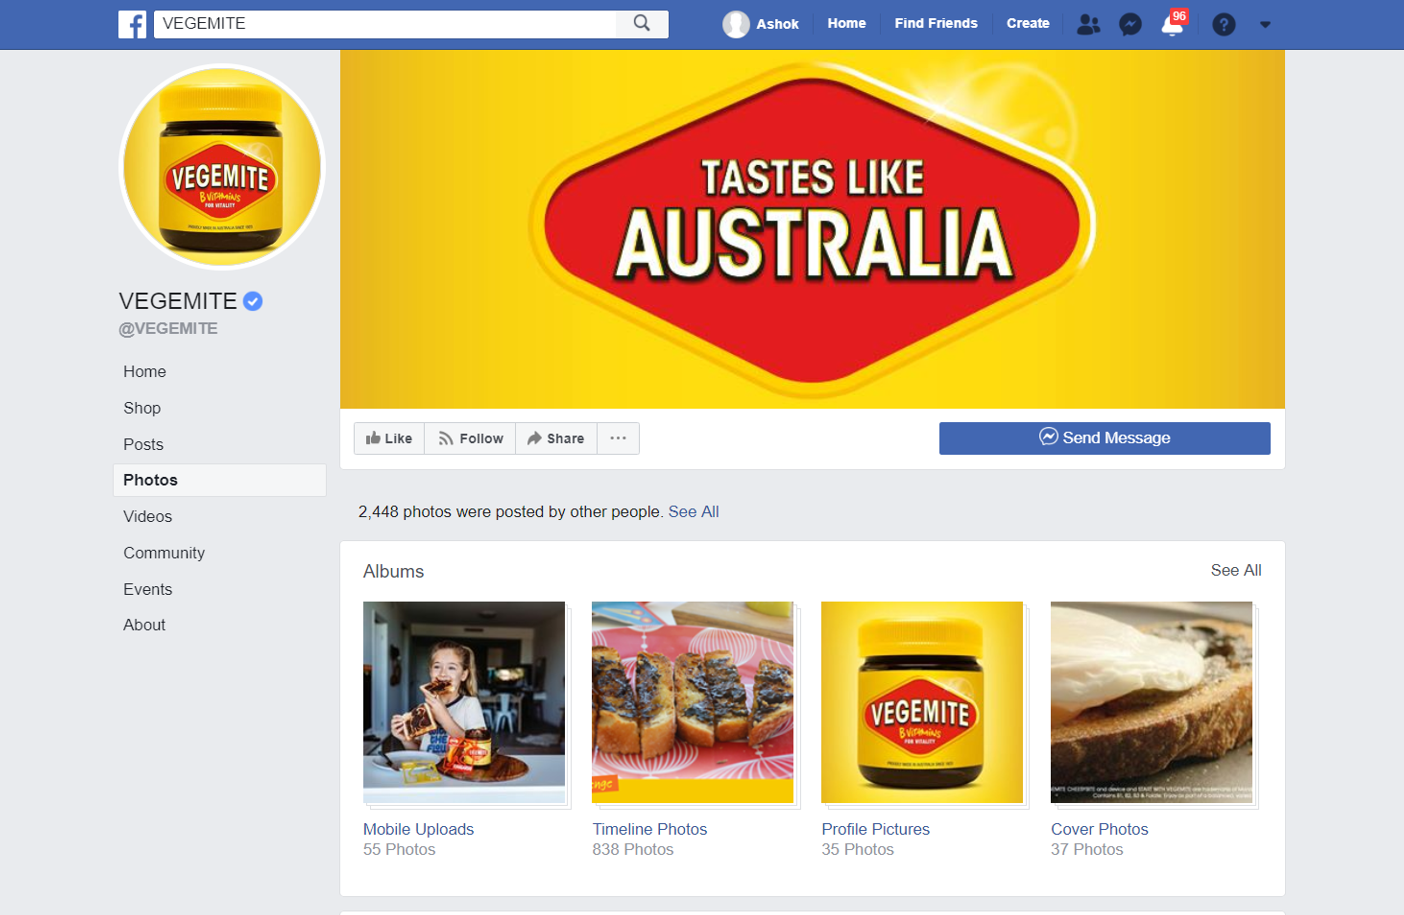Open the Tastes Like Australia cover photo
This screenshot has height=915, width=1404.
[x=812, y=229]
